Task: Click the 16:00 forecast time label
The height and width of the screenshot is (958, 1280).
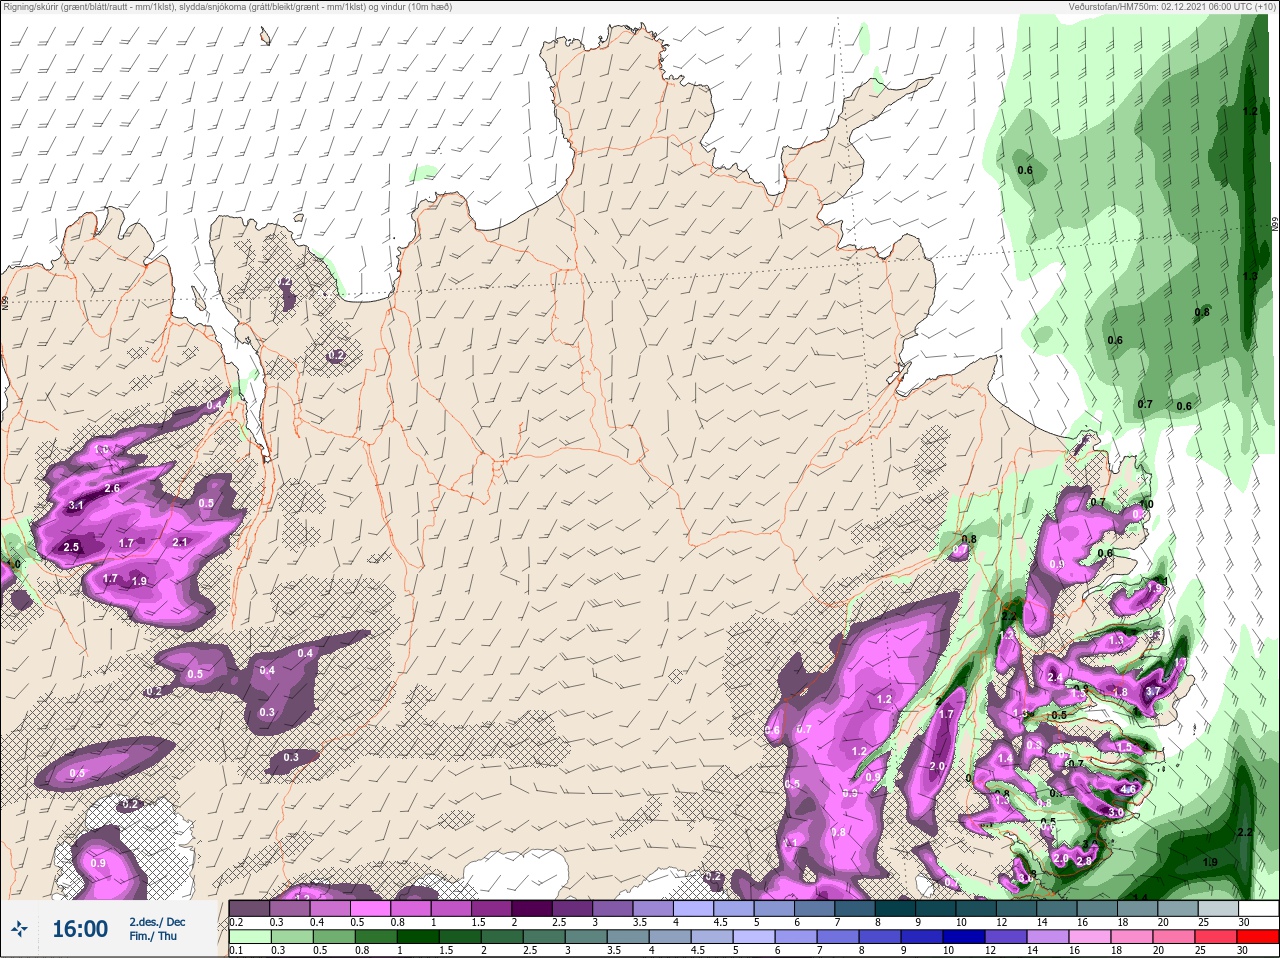Action: pyautogui.click(x=80, y=929)
